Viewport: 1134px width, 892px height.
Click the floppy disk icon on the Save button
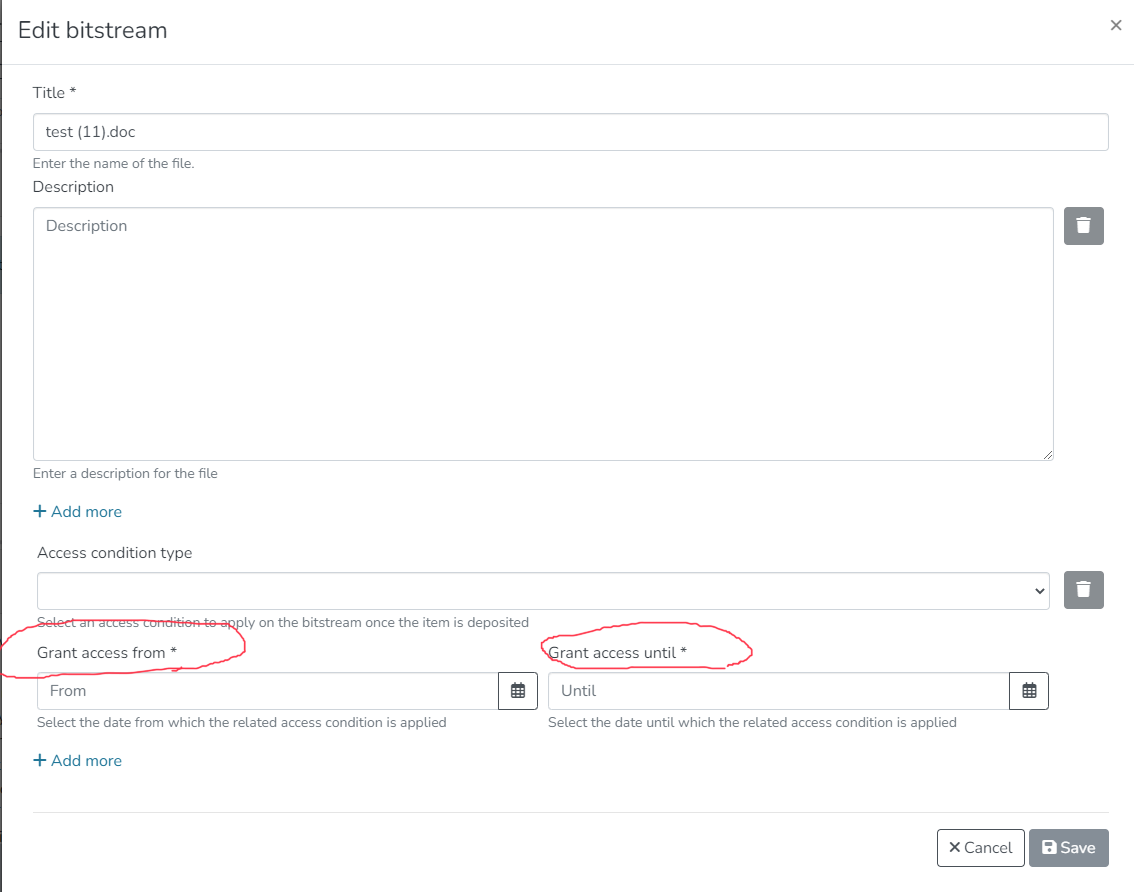1052,847
